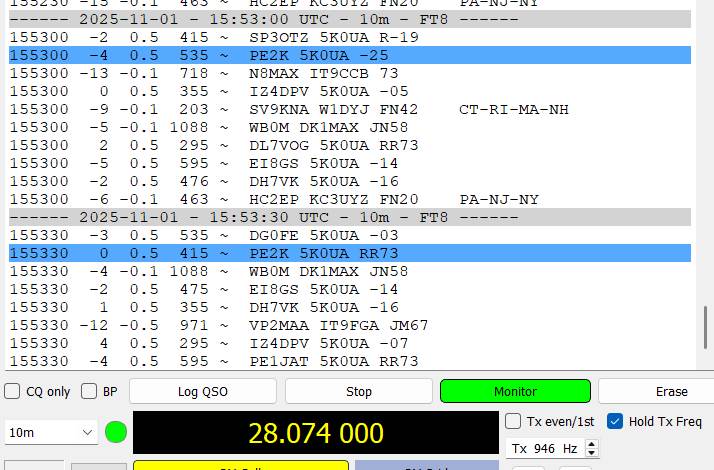Toggle the green Monitor button
714x470 pixels.
pos(515,392)
